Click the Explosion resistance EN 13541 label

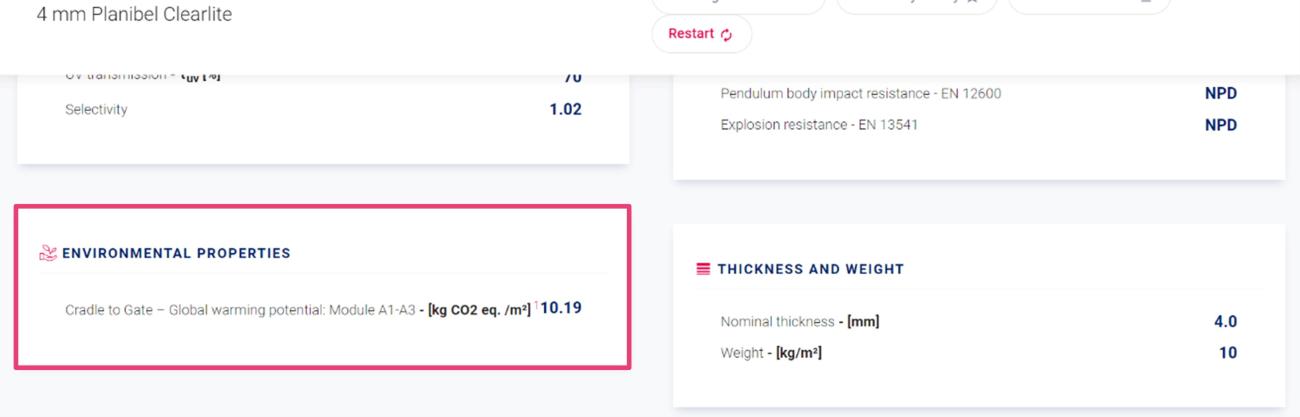[x=819, y=125]
